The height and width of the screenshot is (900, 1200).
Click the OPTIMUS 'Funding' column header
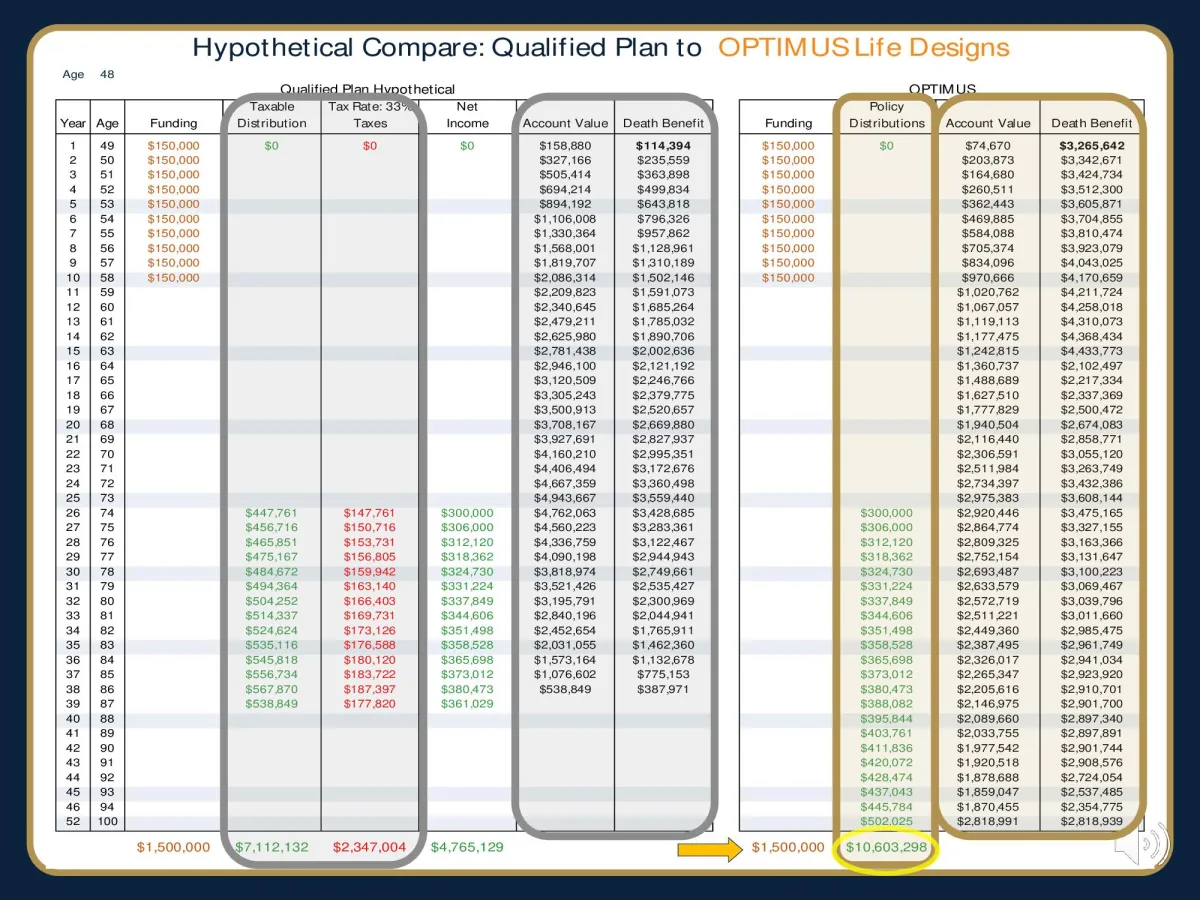pyautogui.click(x=788, y=123)
